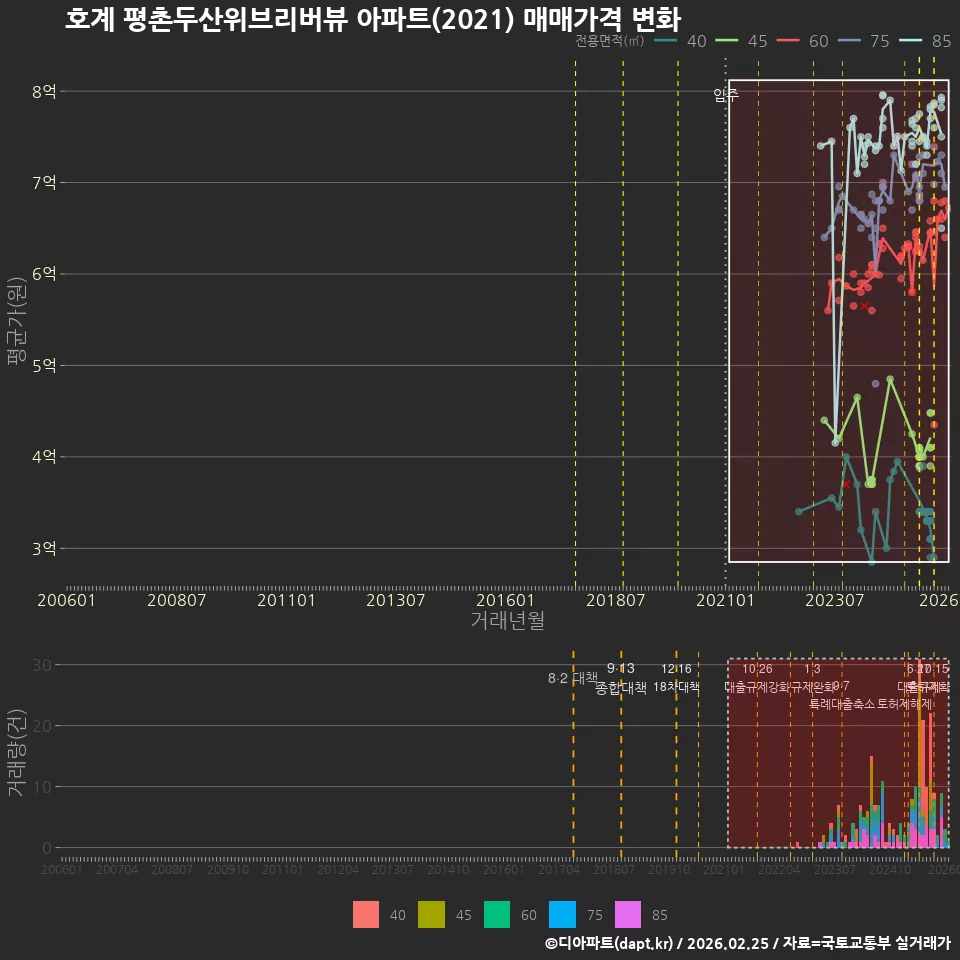Screen dimensions: 960x960
Task: Click the 거래년월 axis title
Action: click(x=508, y=620)
